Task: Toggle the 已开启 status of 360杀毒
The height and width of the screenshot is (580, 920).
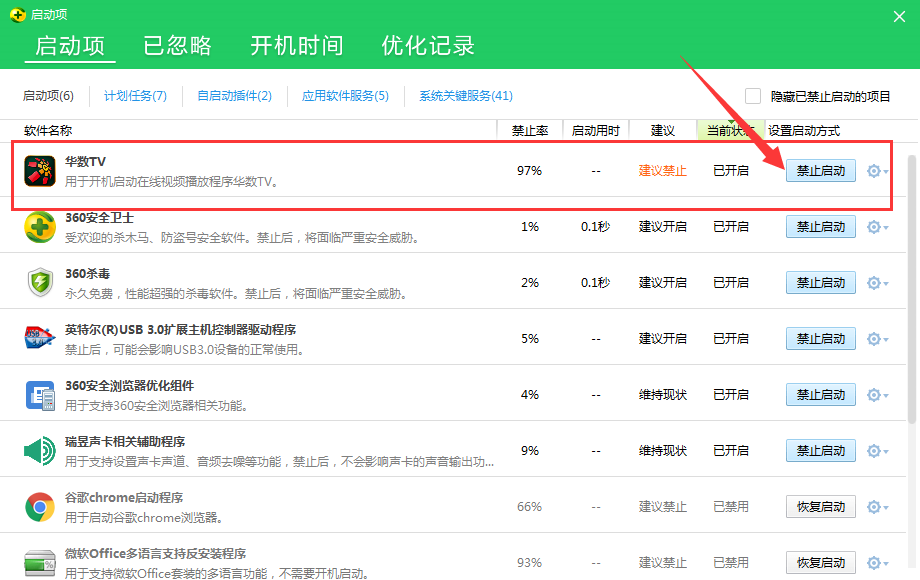Action: [x=731, y=282]
